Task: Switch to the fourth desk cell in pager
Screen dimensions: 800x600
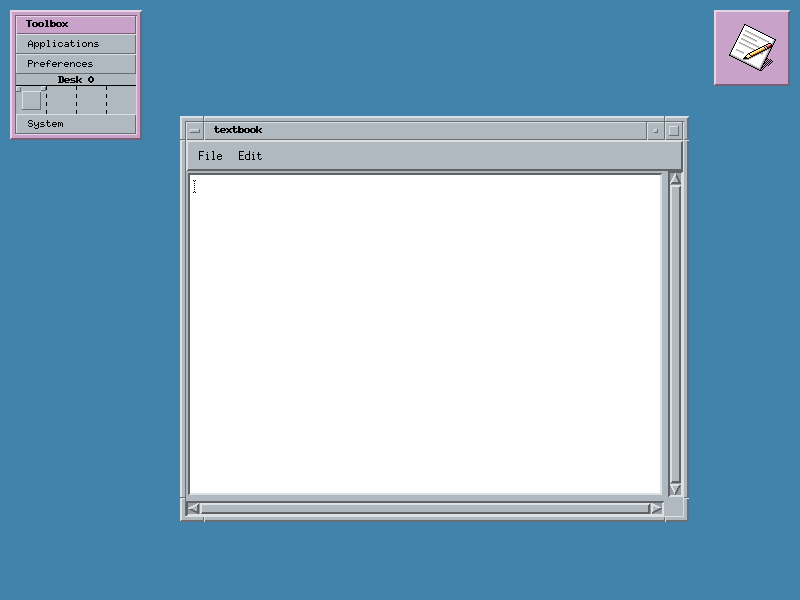Action: tap(121, 100)
